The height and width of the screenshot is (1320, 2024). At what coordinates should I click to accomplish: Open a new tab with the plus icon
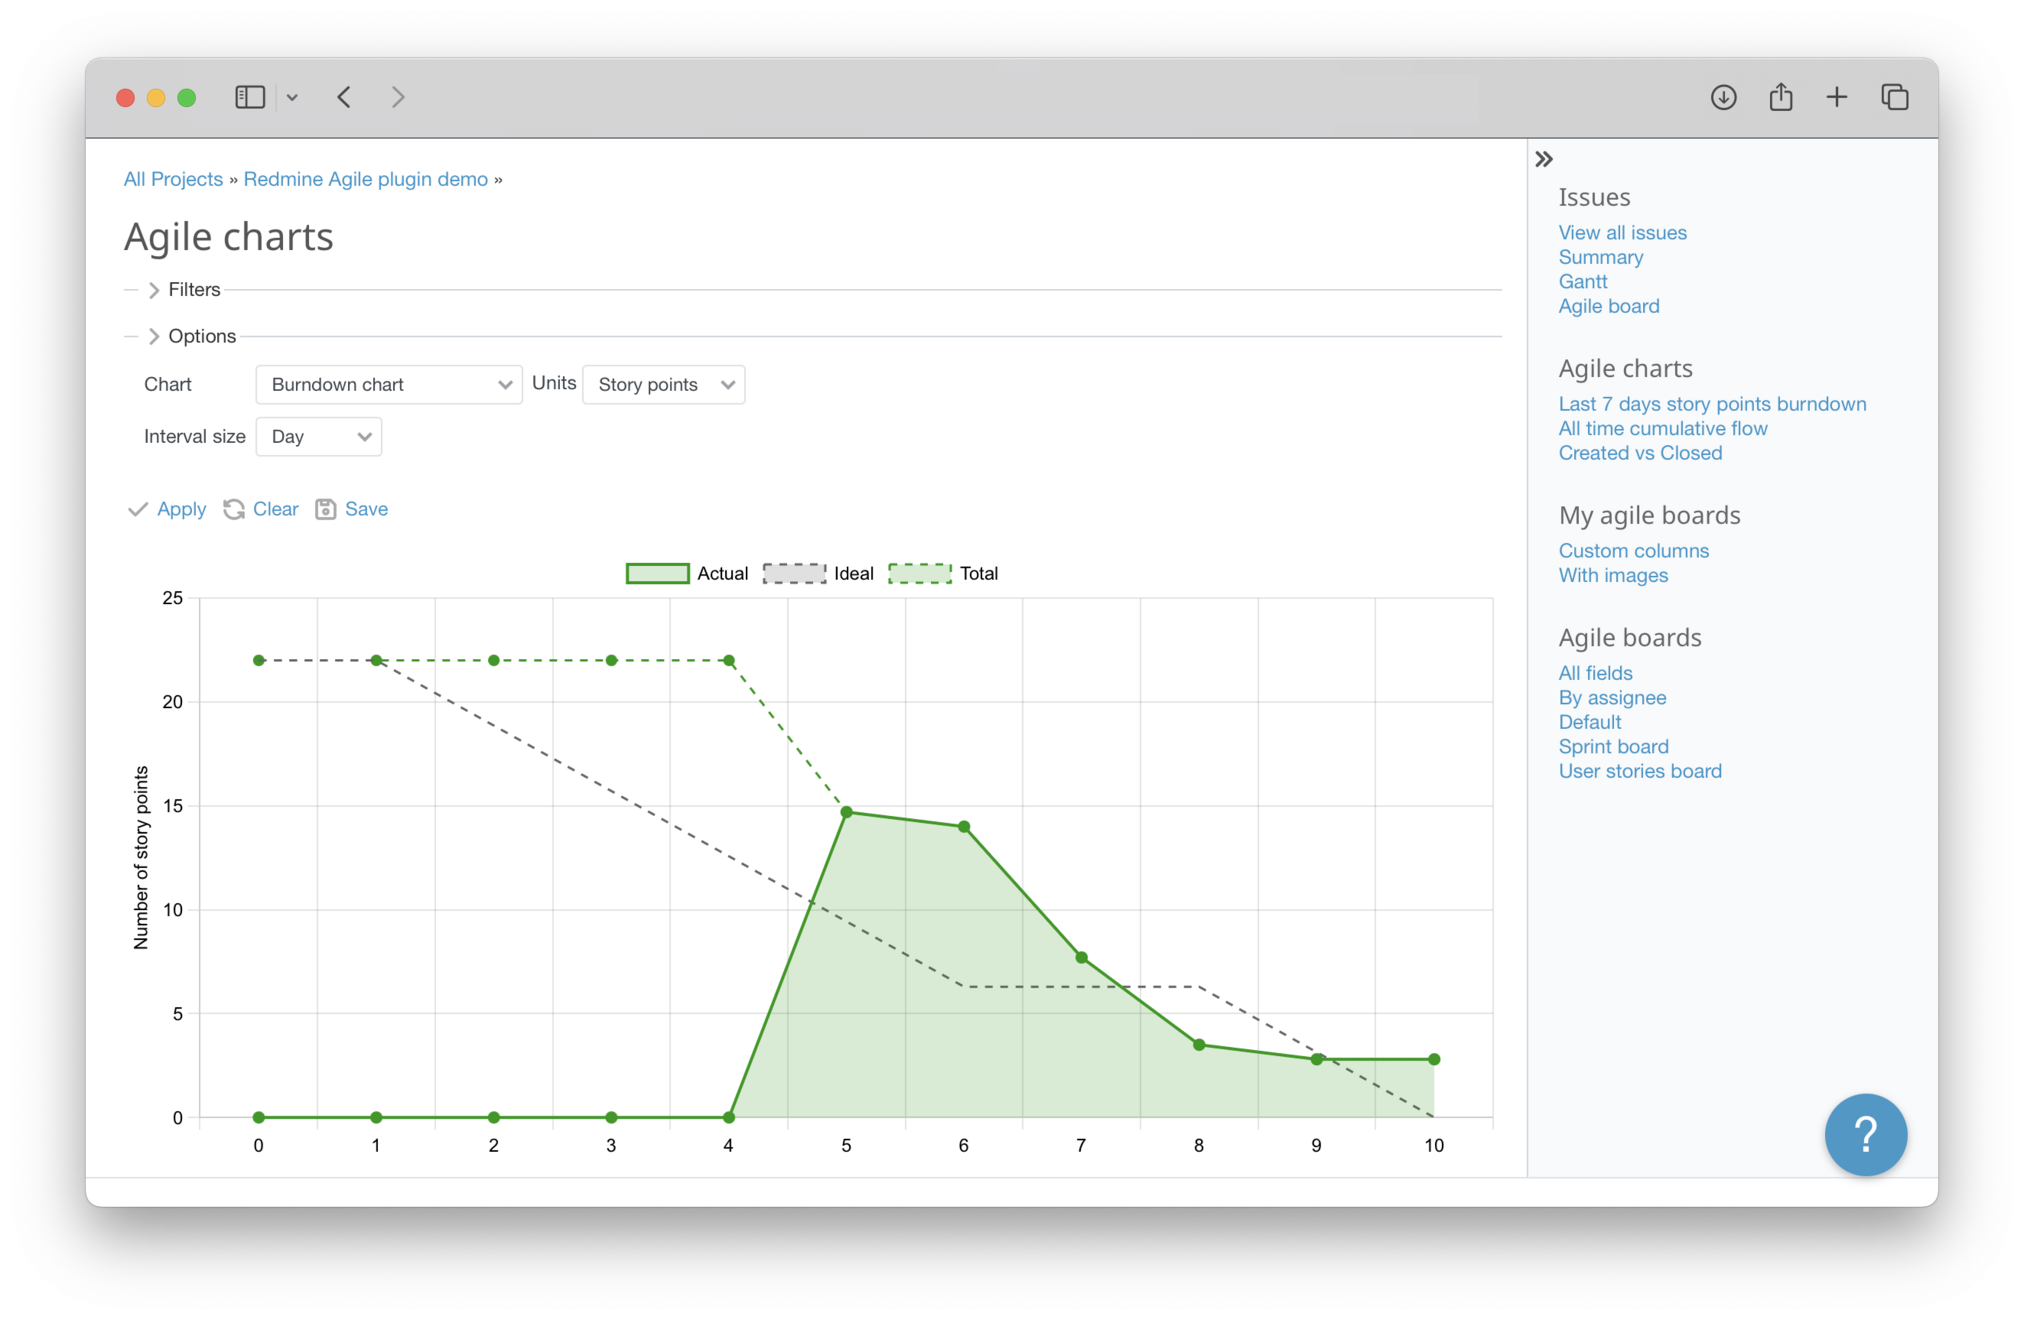click(1836, 97)
